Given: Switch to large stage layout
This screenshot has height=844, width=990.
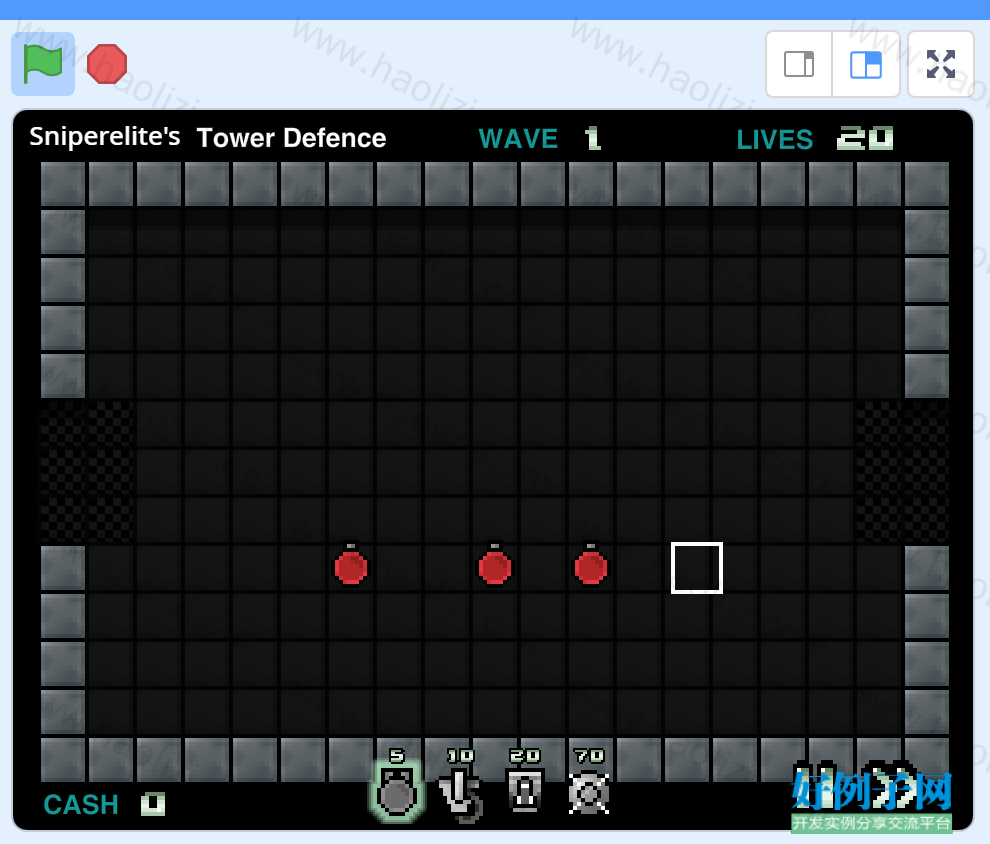Looking at the screenshot, I should coord(866,64).
